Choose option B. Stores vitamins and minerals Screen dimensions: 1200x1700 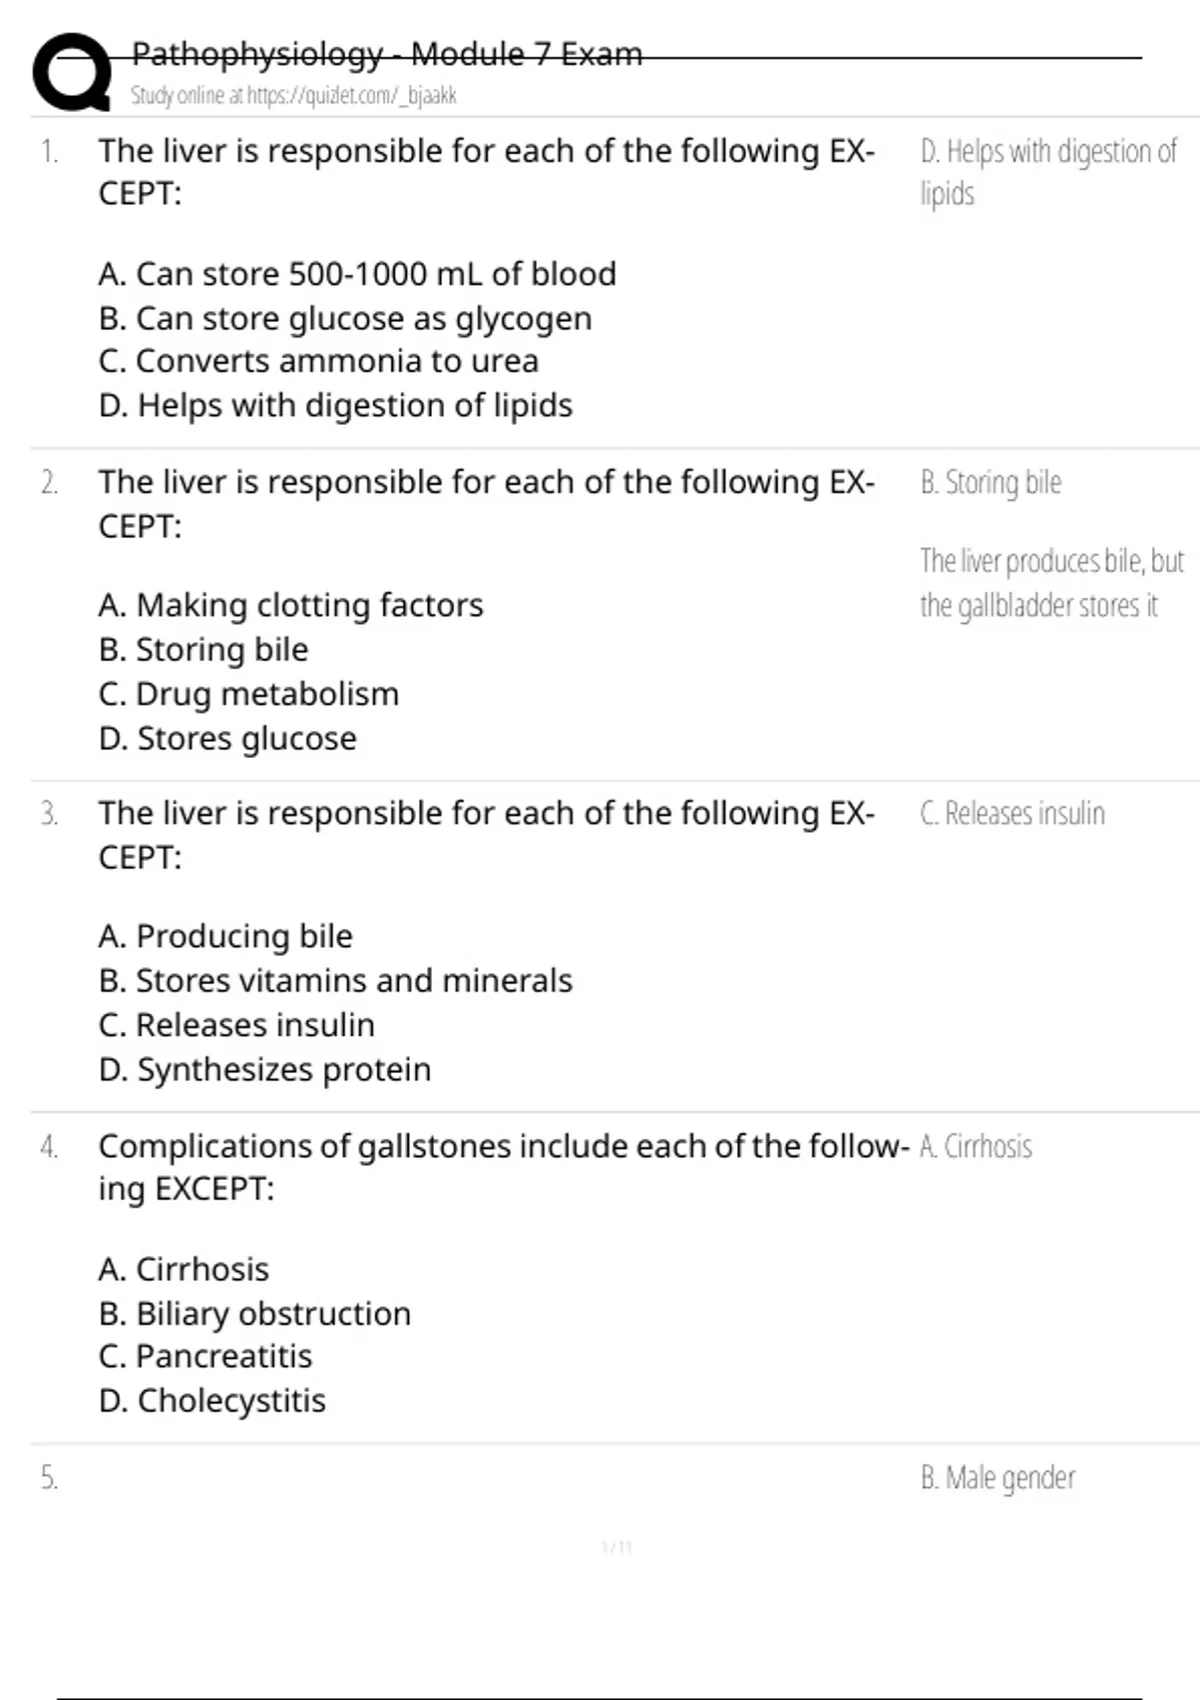(335, 981)
